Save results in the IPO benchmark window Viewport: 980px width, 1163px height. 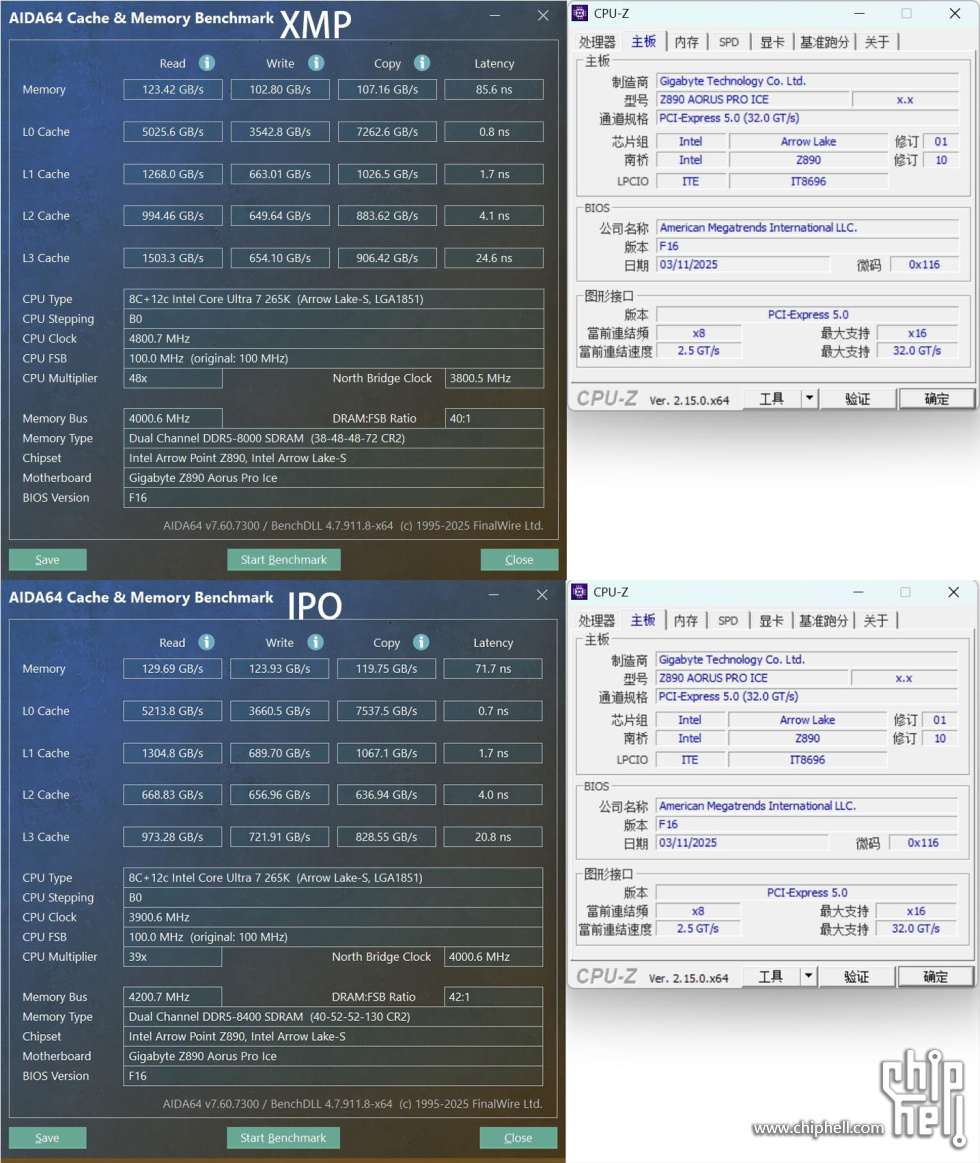pos(47,1138)
